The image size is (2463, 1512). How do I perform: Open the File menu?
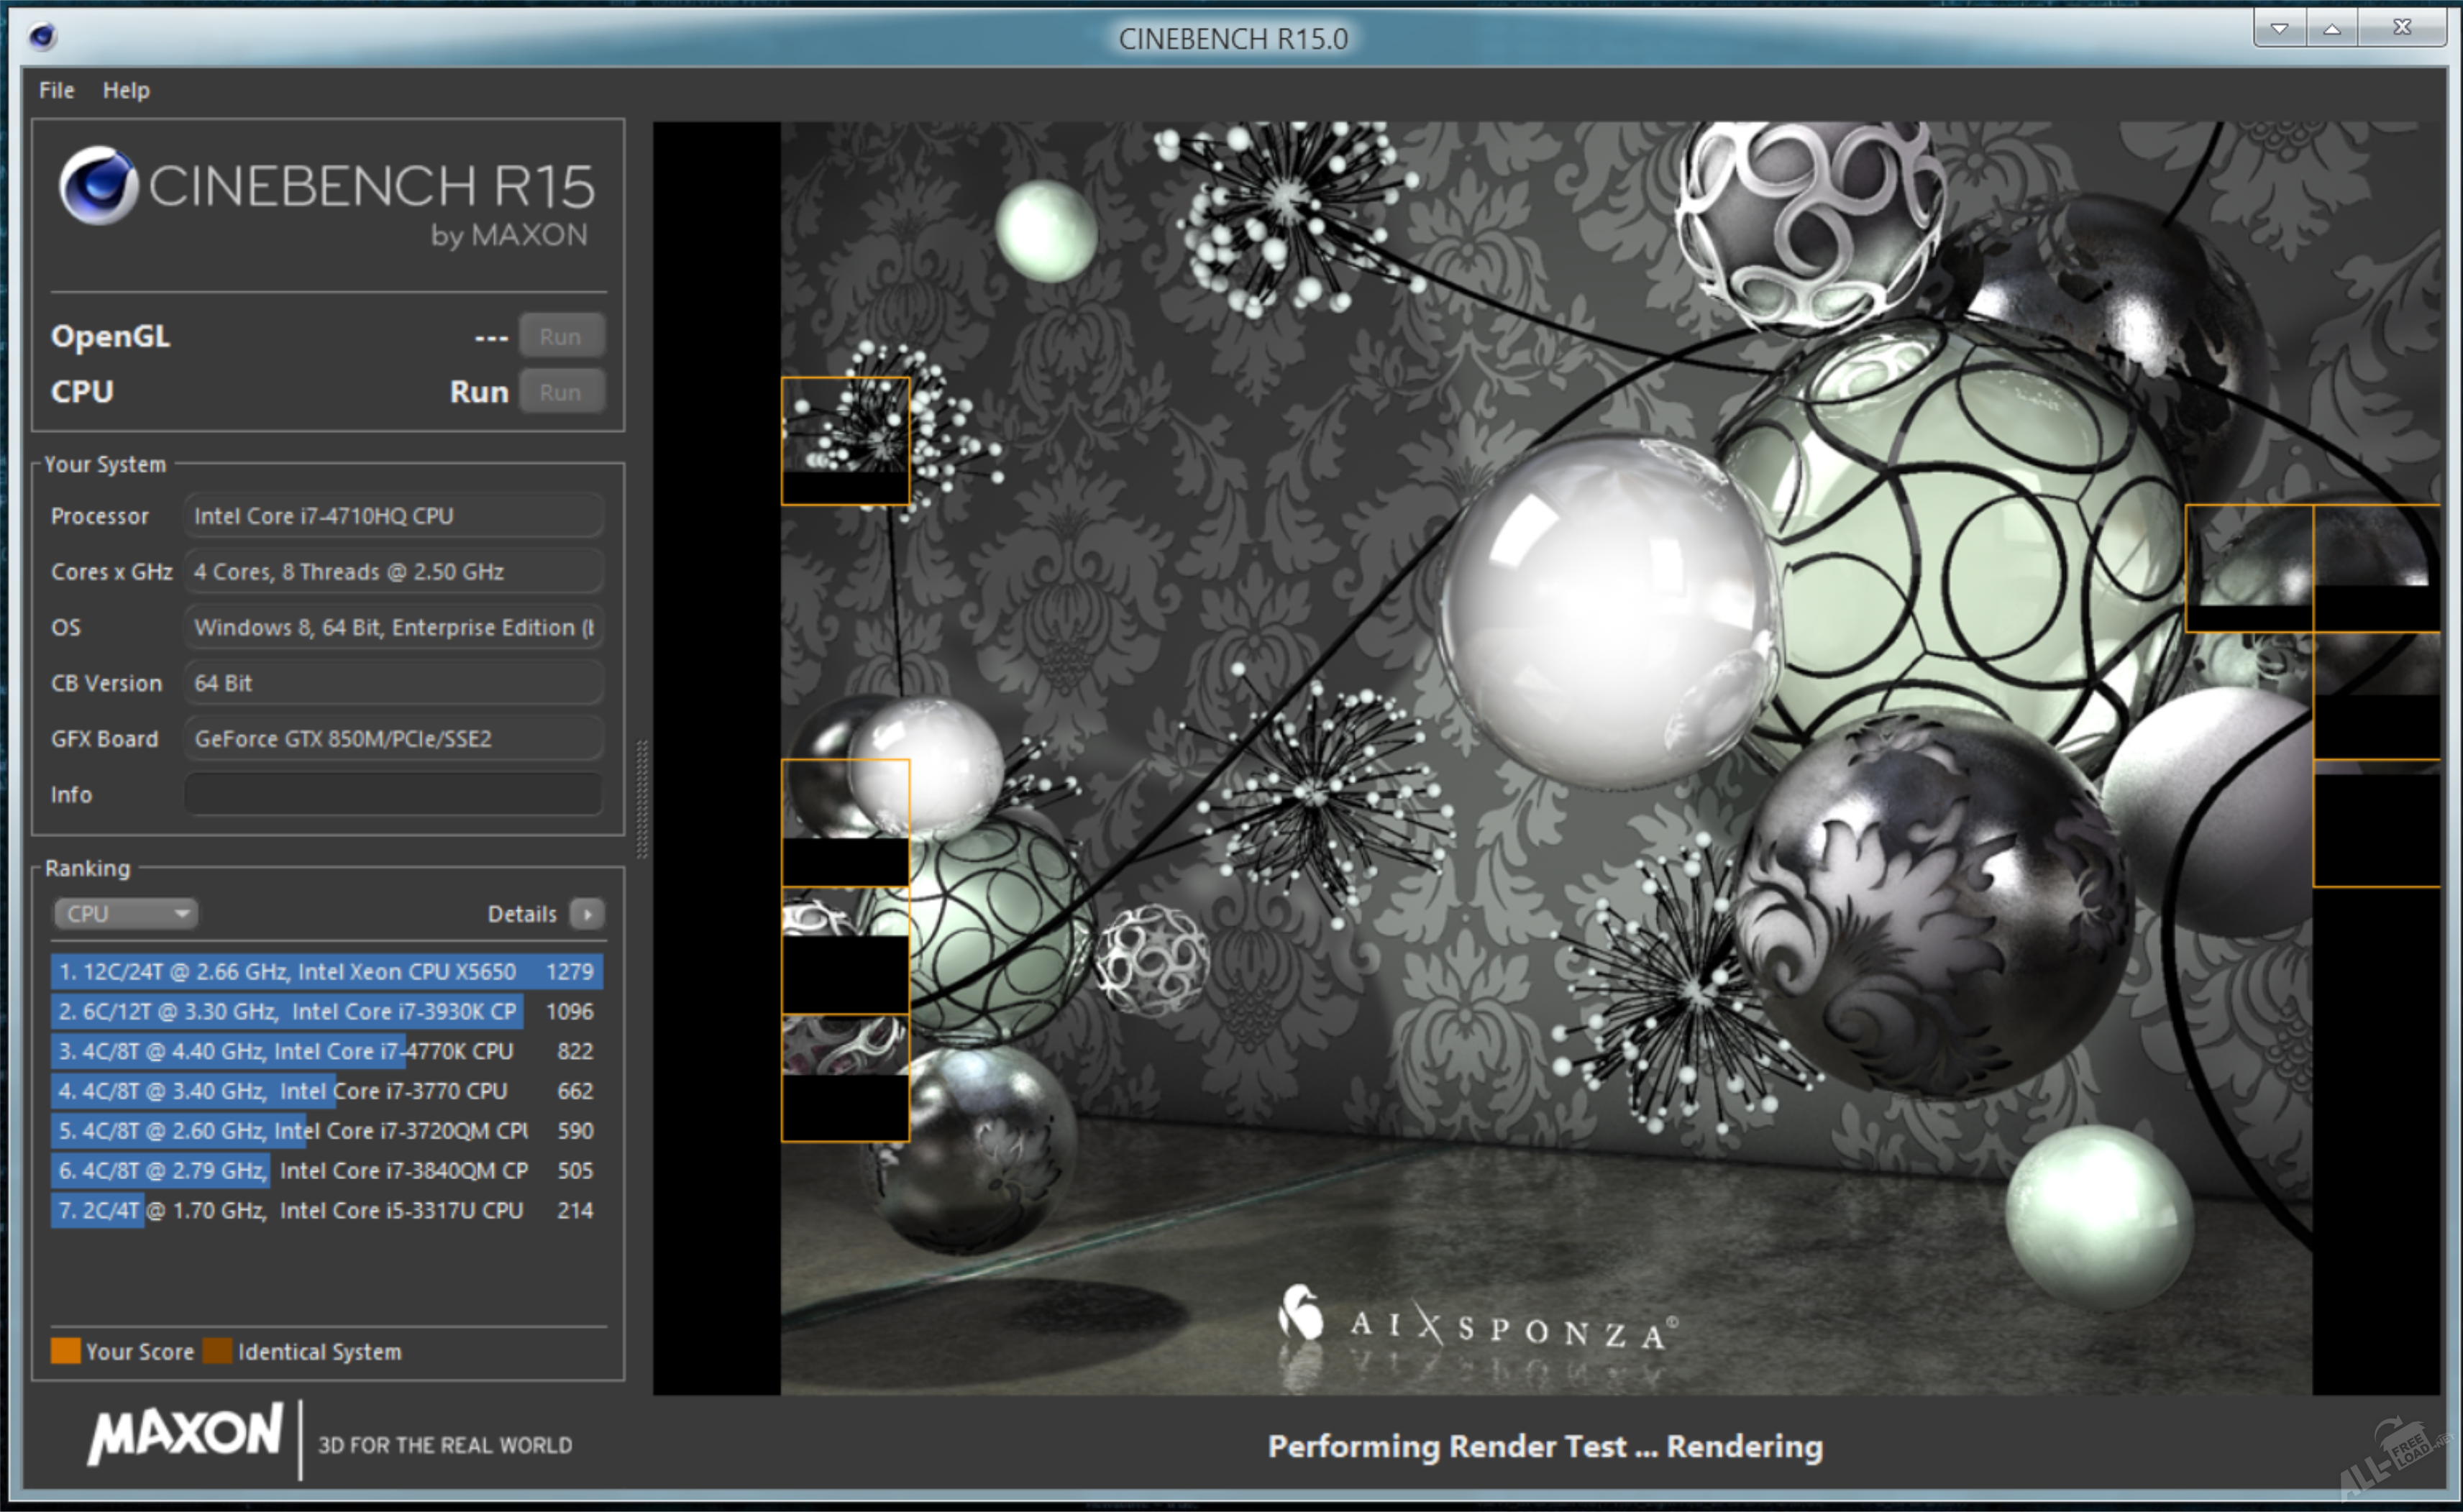(x=56, y=90)
